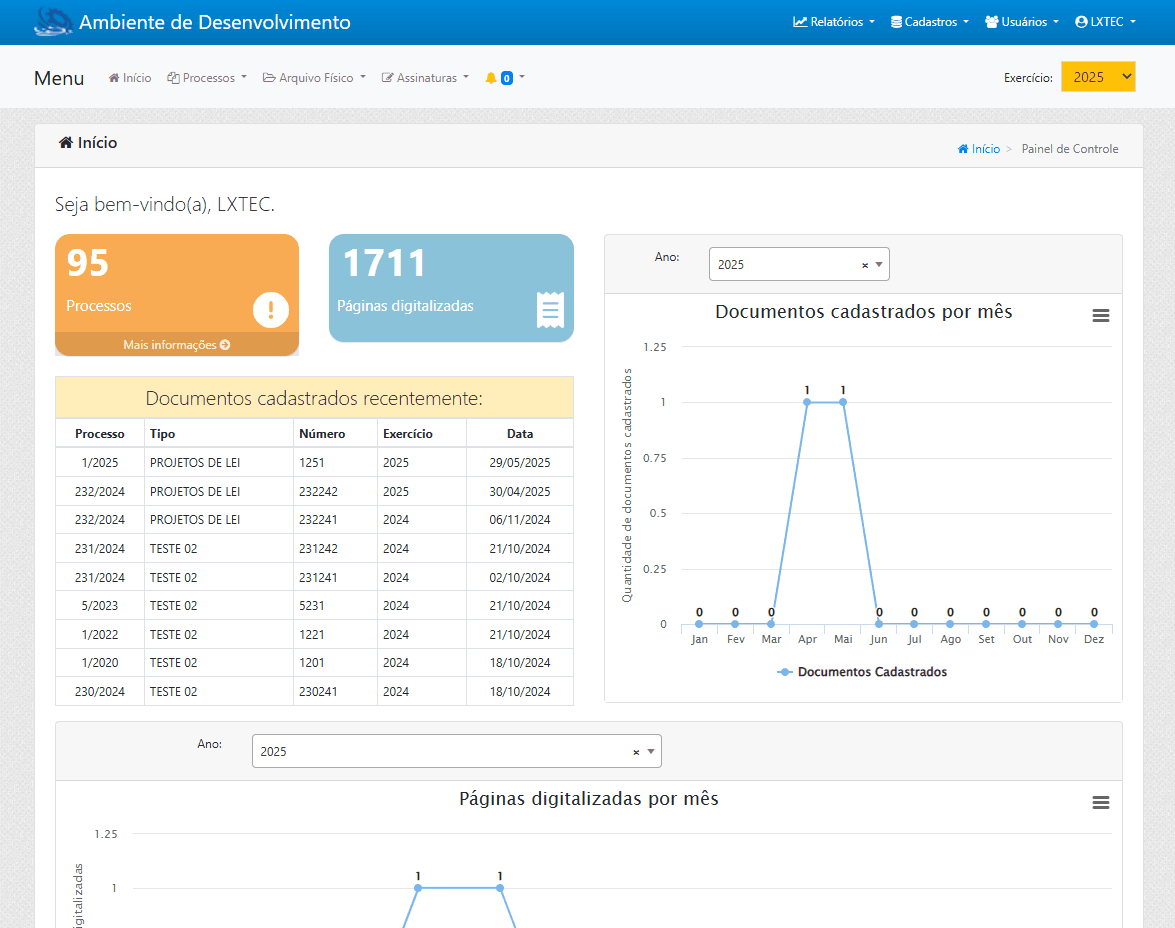The height and width of the screenshot is (928, 1175).
Task: Clear the 2025 year in documents chart selector
Action: point(864,265)
